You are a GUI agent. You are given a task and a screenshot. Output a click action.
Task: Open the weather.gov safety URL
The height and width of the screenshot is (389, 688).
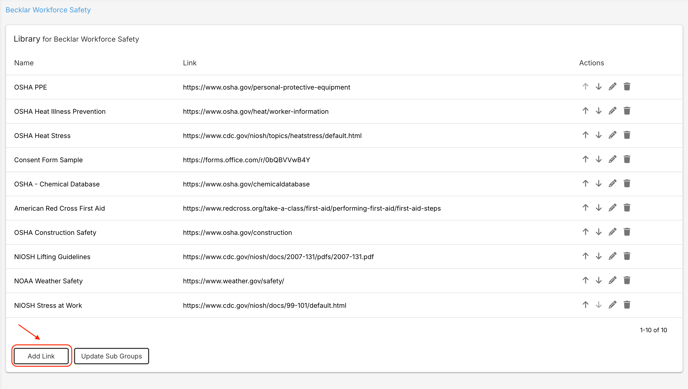tap(233, 281)
